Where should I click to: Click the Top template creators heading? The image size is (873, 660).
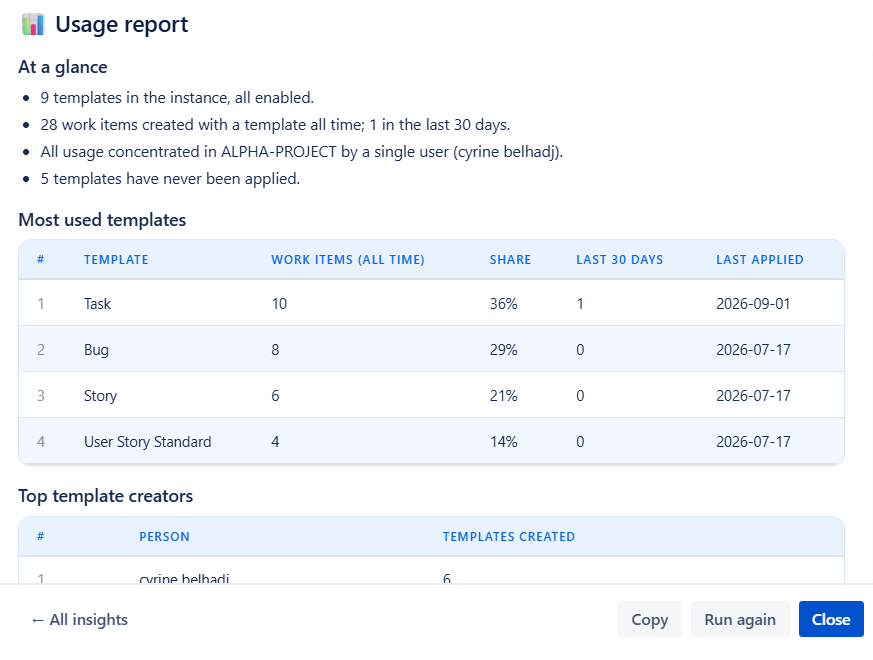click(106, 496)
